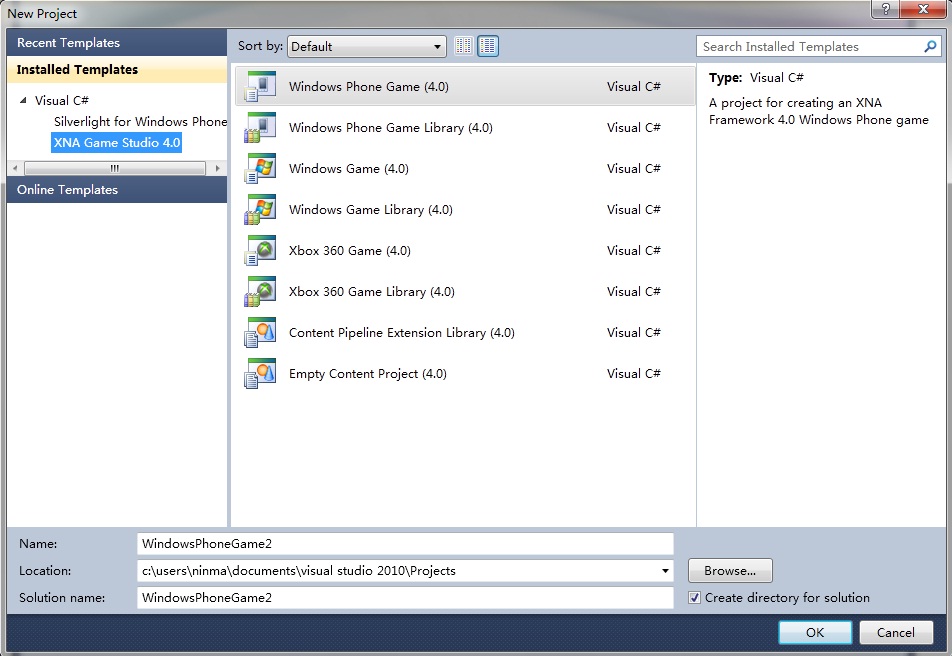Click the Browse button
Image resolution: width=952 pixels, height=656 pixels.
(730, 571)
